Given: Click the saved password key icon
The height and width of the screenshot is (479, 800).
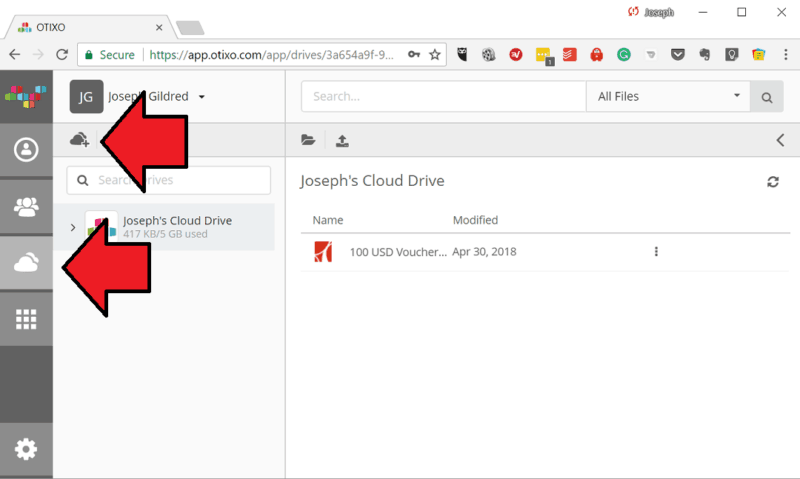Looking at the screenshot, I should (414, 54).
